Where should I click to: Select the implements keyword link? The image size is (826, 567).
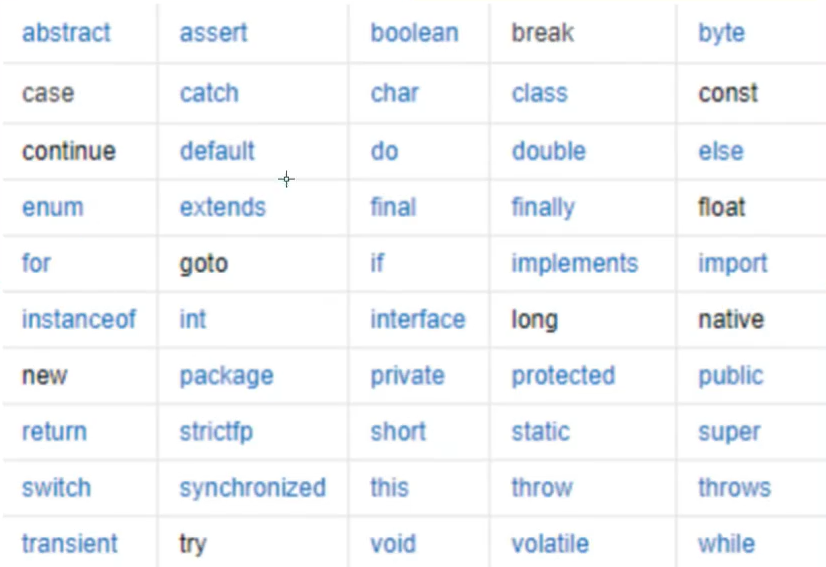[575, 264]
